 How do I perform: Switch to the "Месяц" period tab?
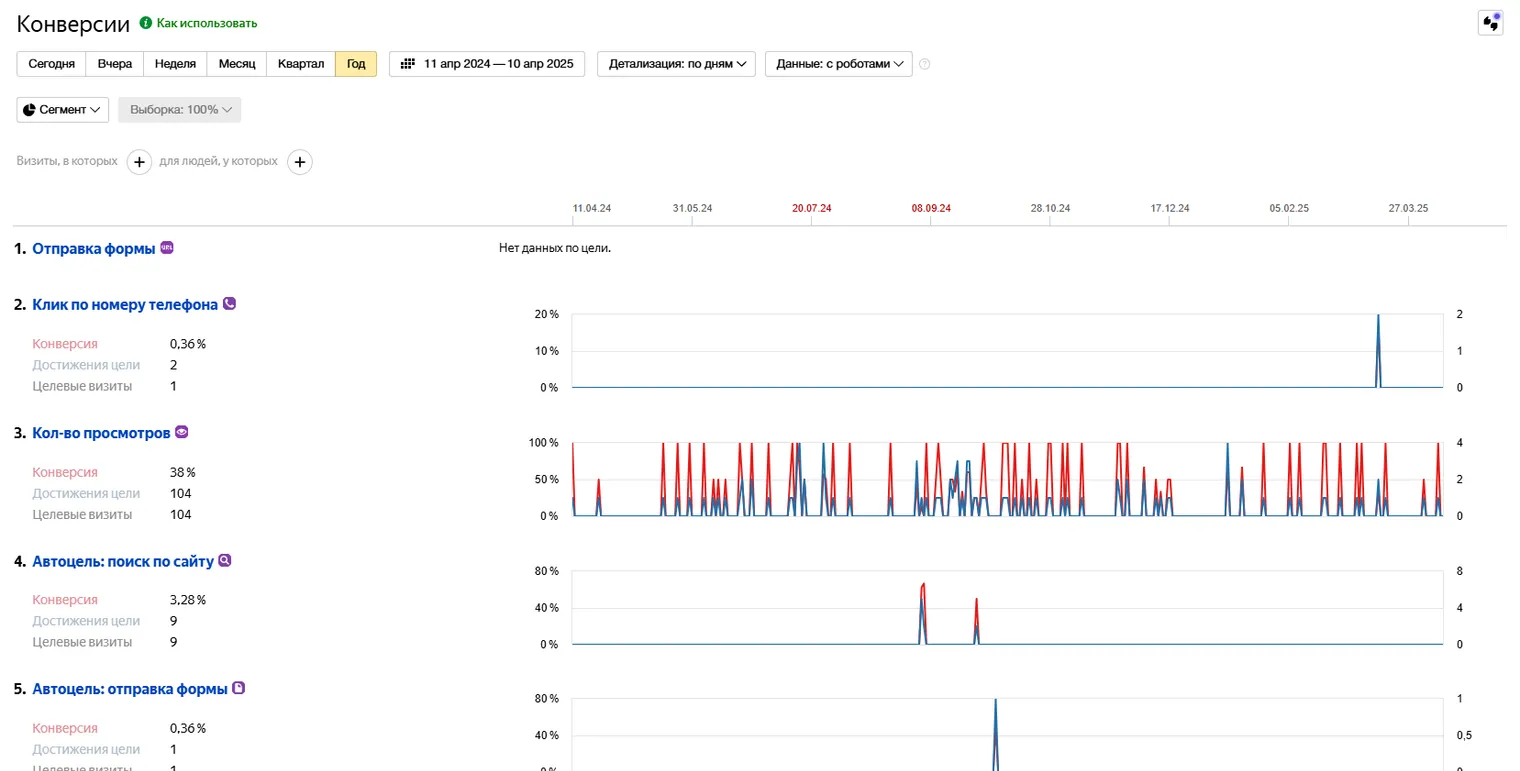pyautogui.click(x=237, y=64)
